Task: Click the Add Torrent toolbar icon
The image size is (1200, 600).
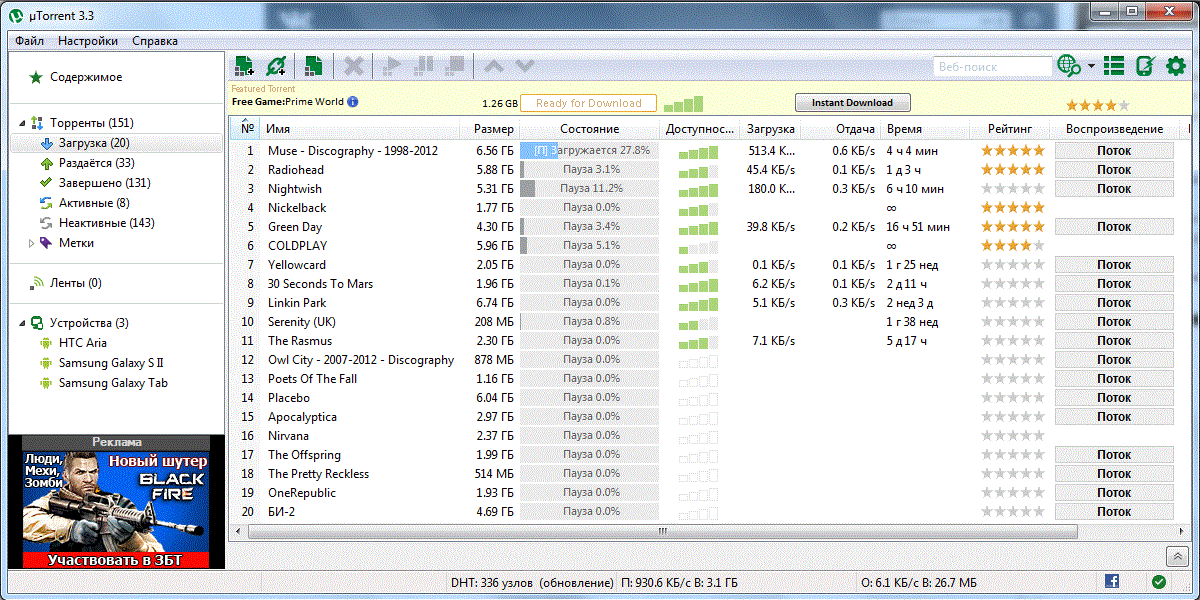Action: [244, 66]
